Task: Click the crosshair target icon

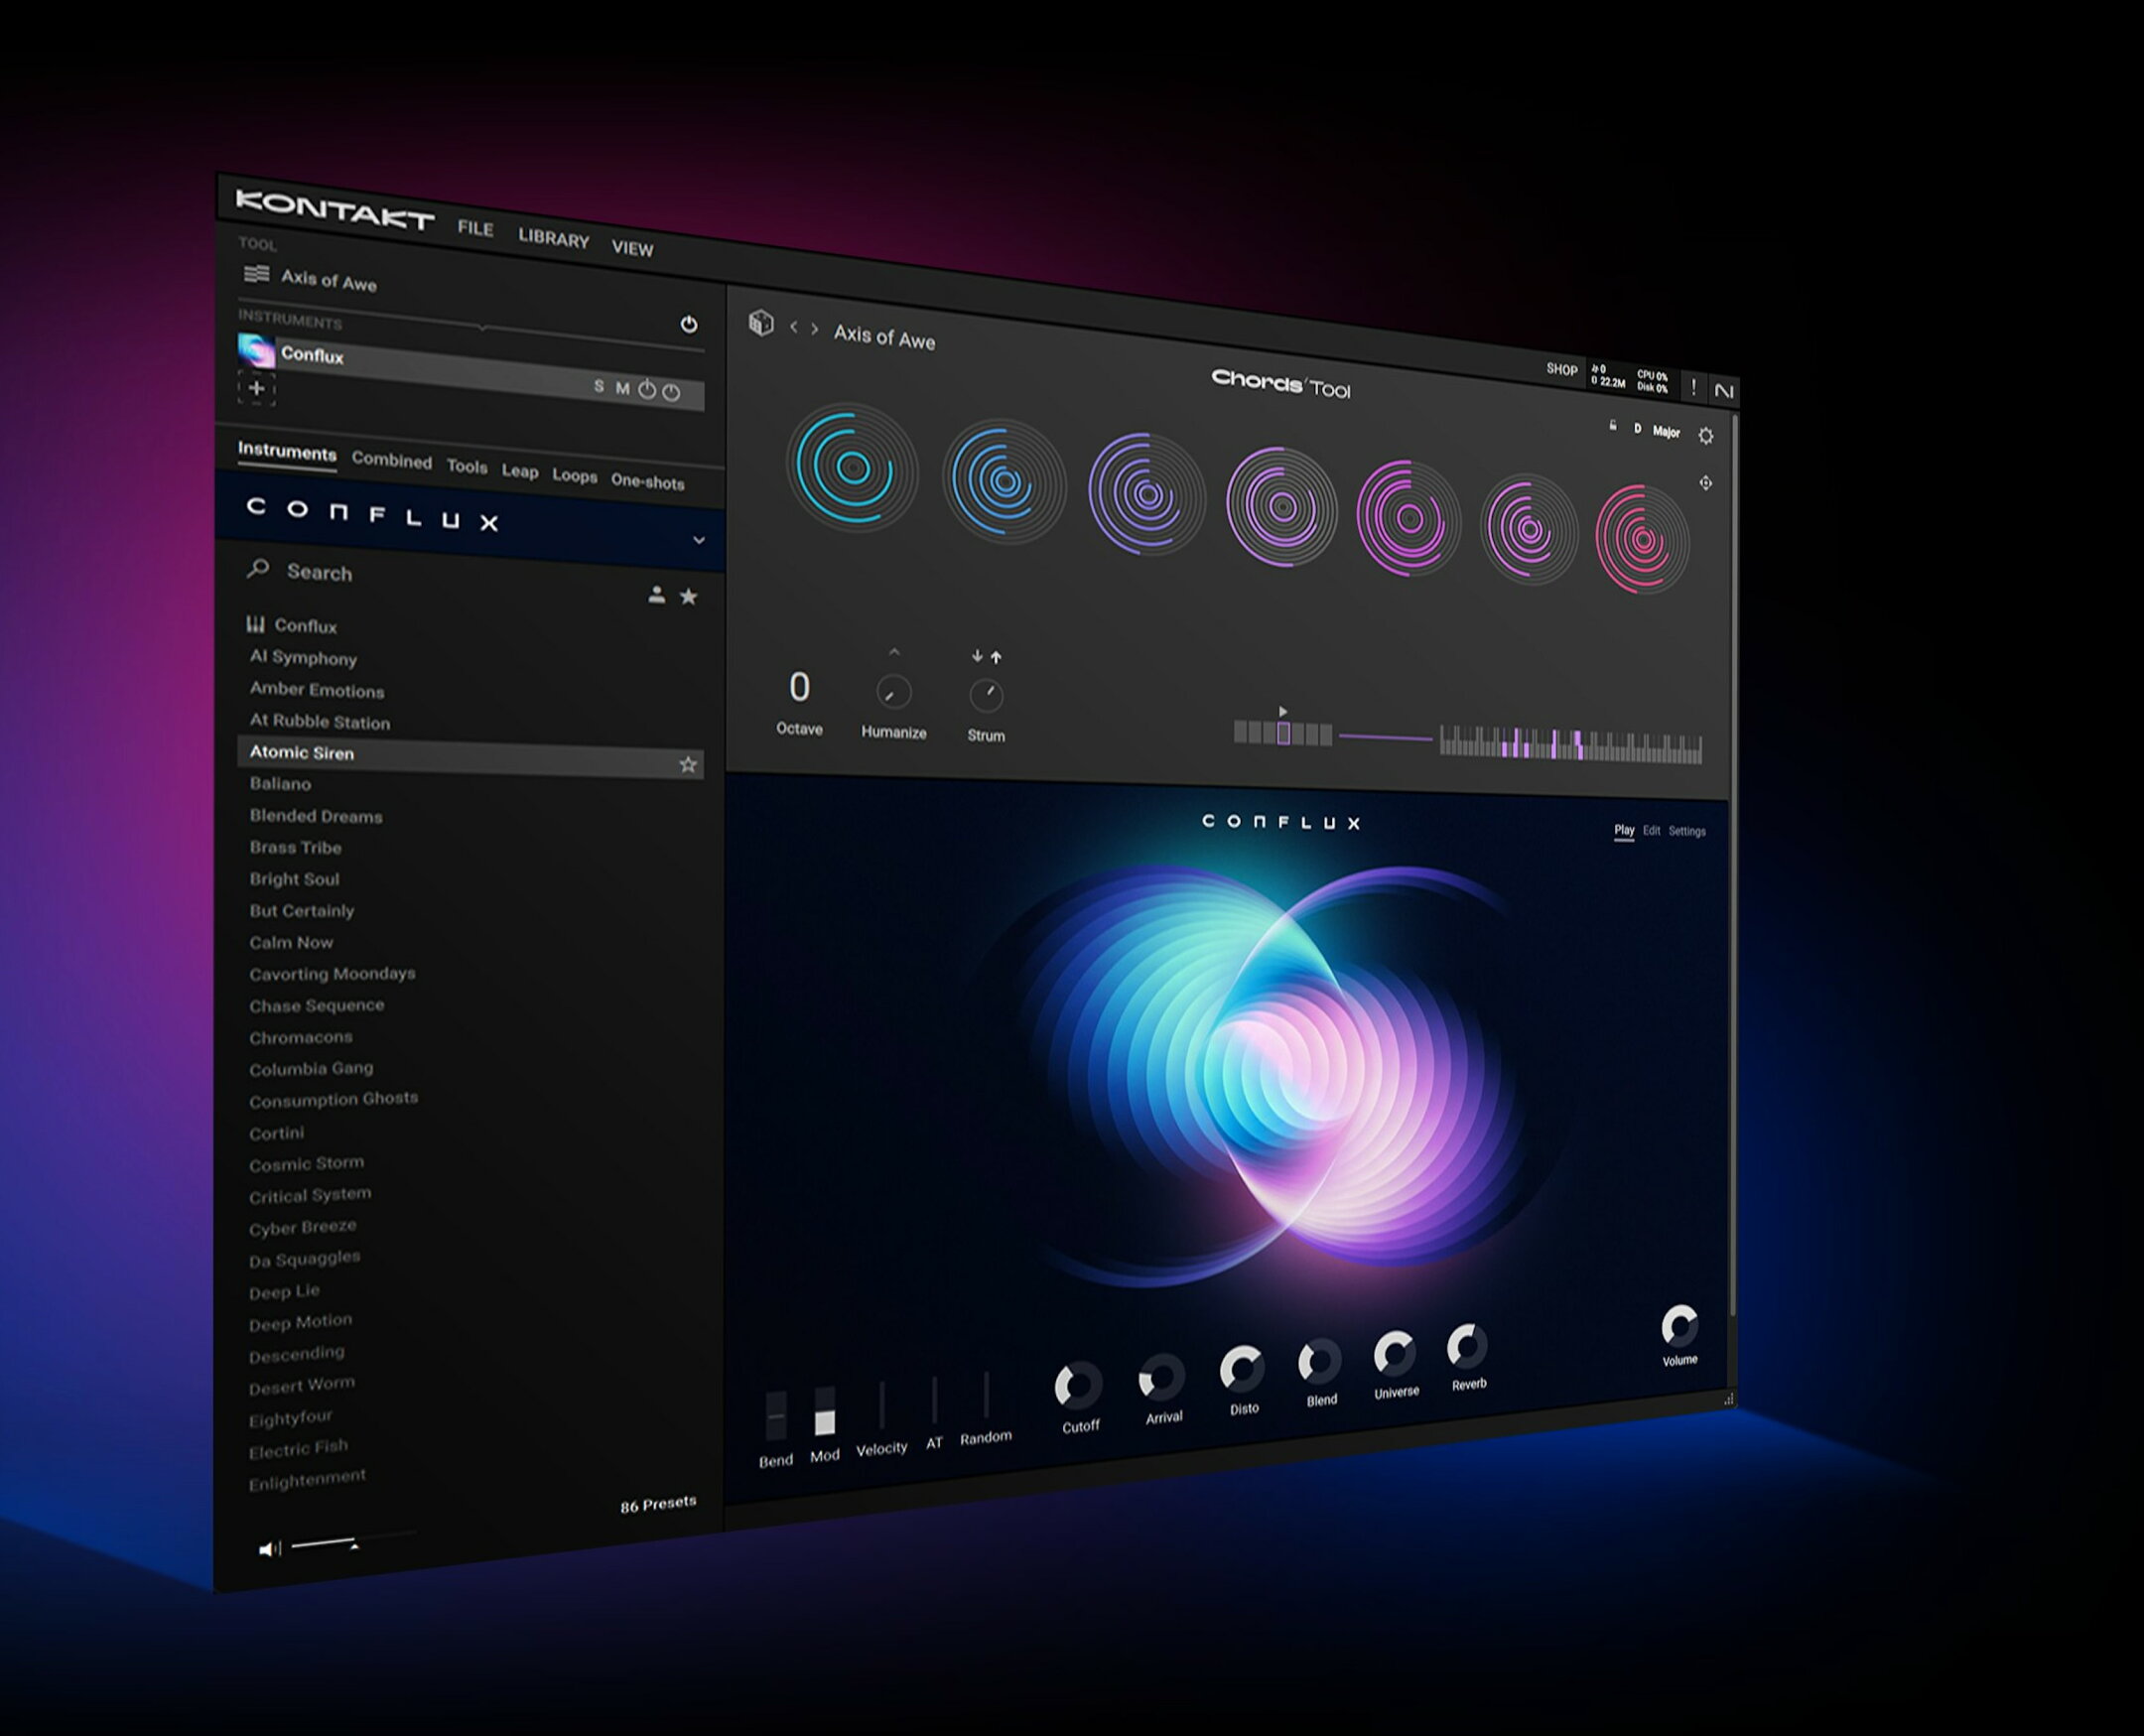Action: 1706,483
